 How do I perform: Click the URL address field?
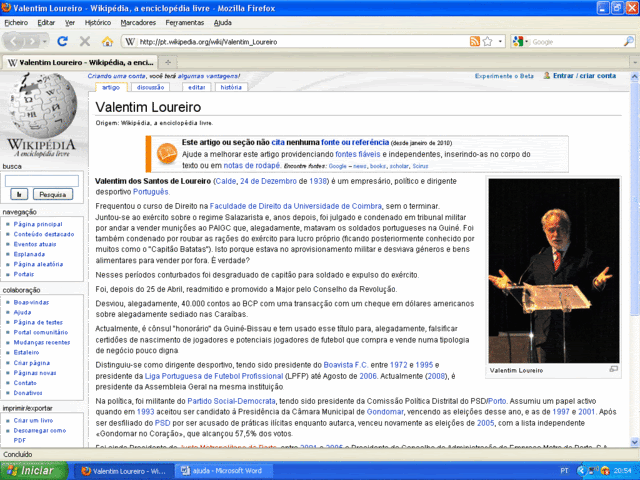click(303, 41)
